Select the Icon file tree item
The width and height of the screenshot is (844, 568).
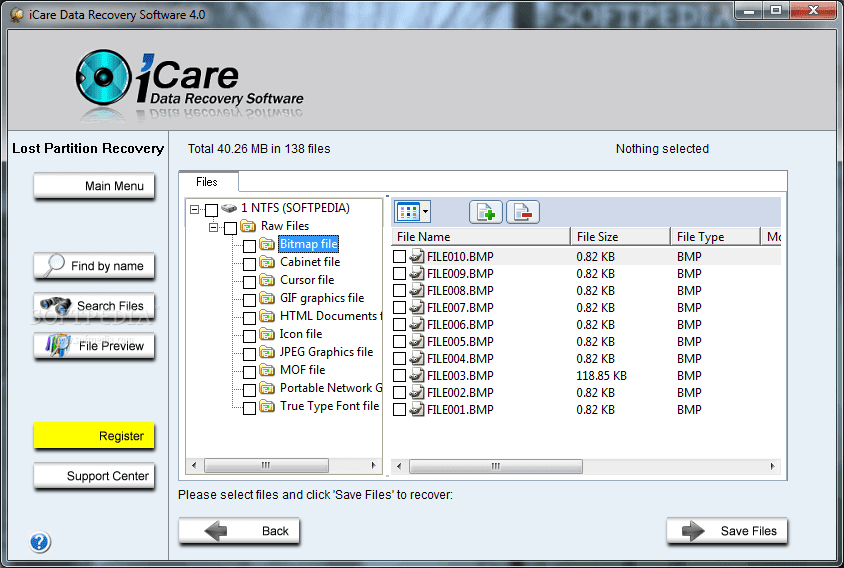[x=301, y=334]
